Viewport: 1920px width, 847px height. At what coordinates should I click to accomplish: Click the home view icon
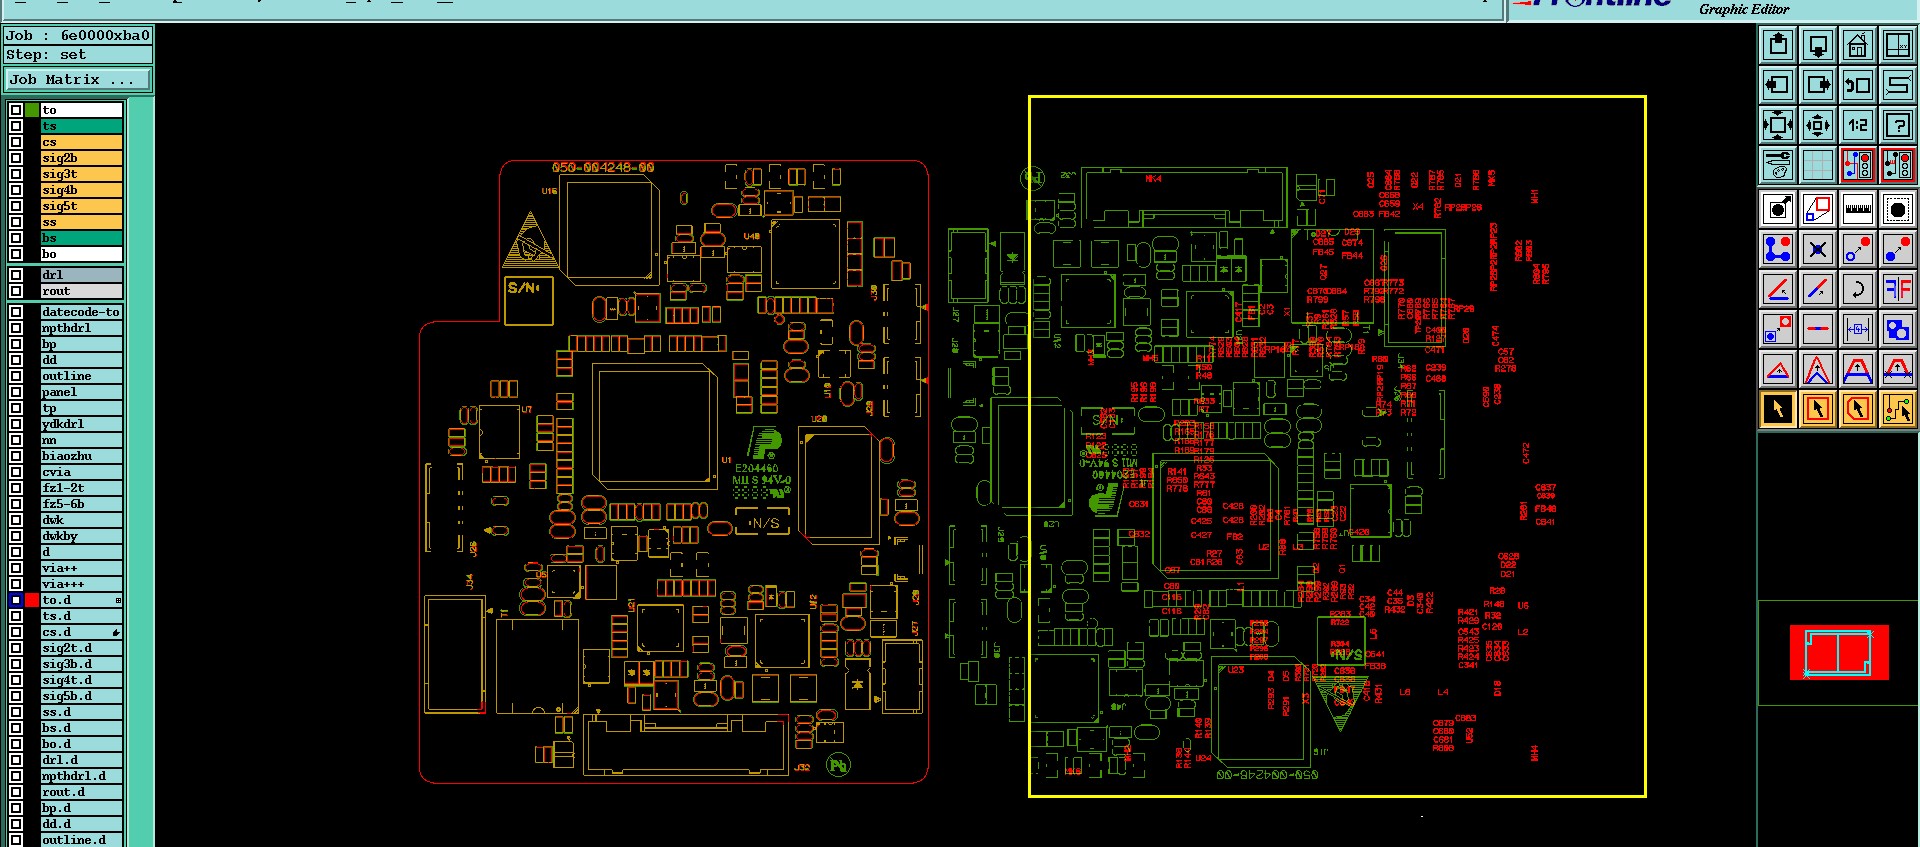tap(1858, 45)
